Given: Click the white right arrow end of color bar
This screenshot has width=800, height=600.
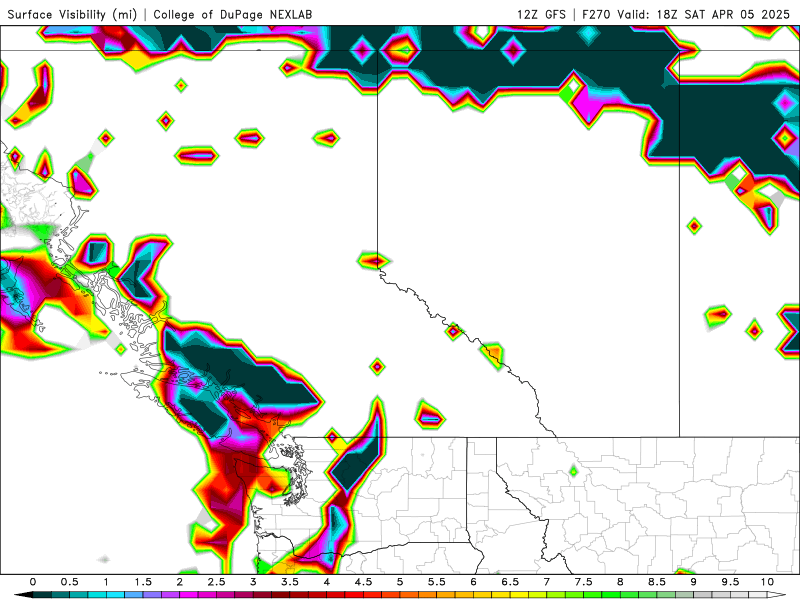Looking at the screenshot, I should pyautogui.click(x=777, y=595).
